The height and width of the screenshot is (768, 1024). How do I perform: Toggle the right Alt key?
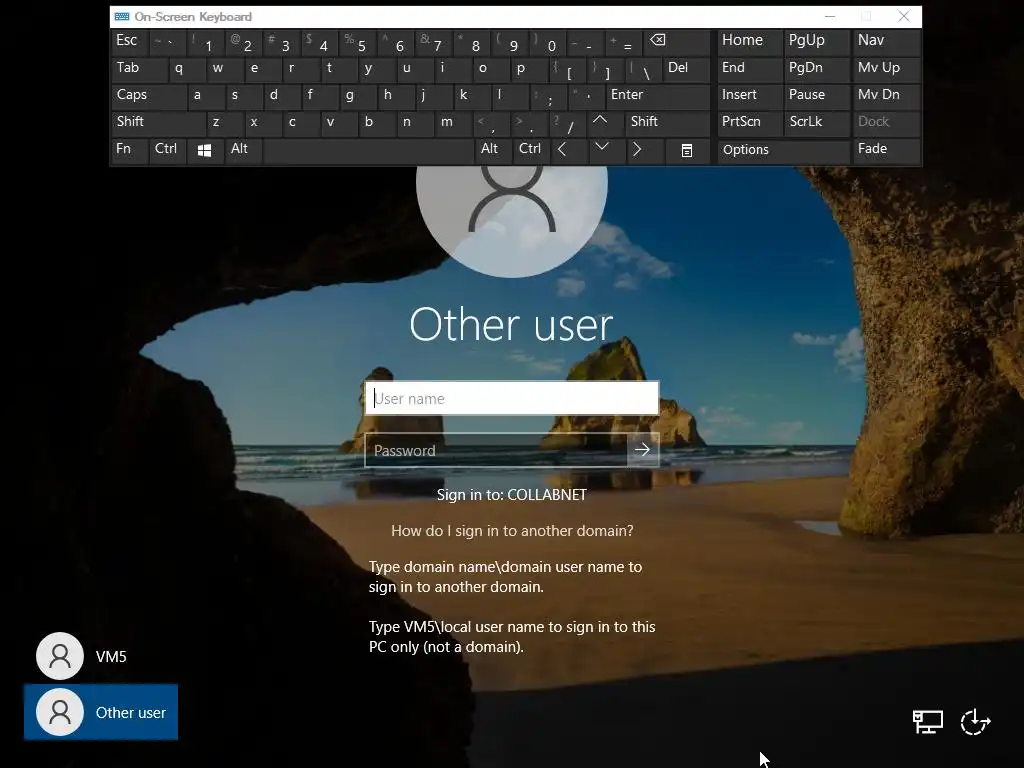492,150
